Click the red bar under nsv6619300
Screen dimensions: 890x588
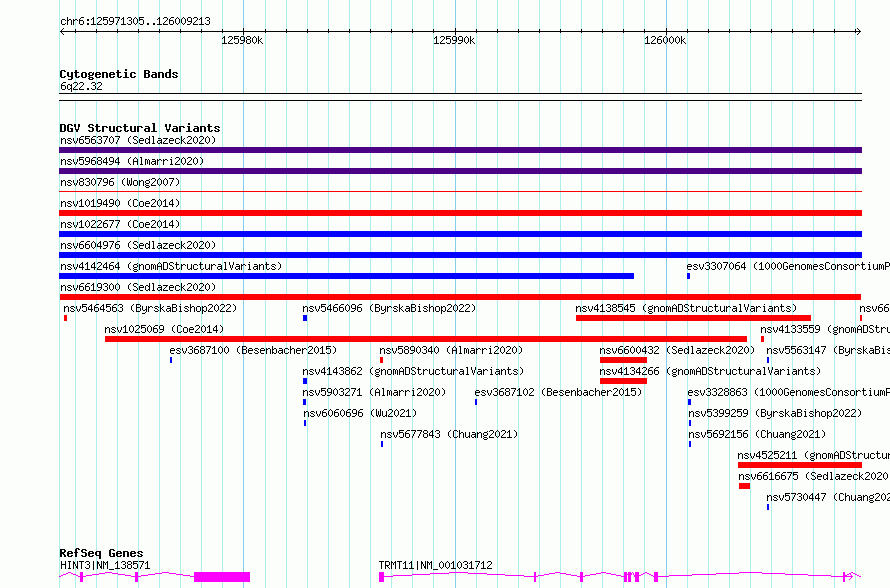tap(460, 297)
